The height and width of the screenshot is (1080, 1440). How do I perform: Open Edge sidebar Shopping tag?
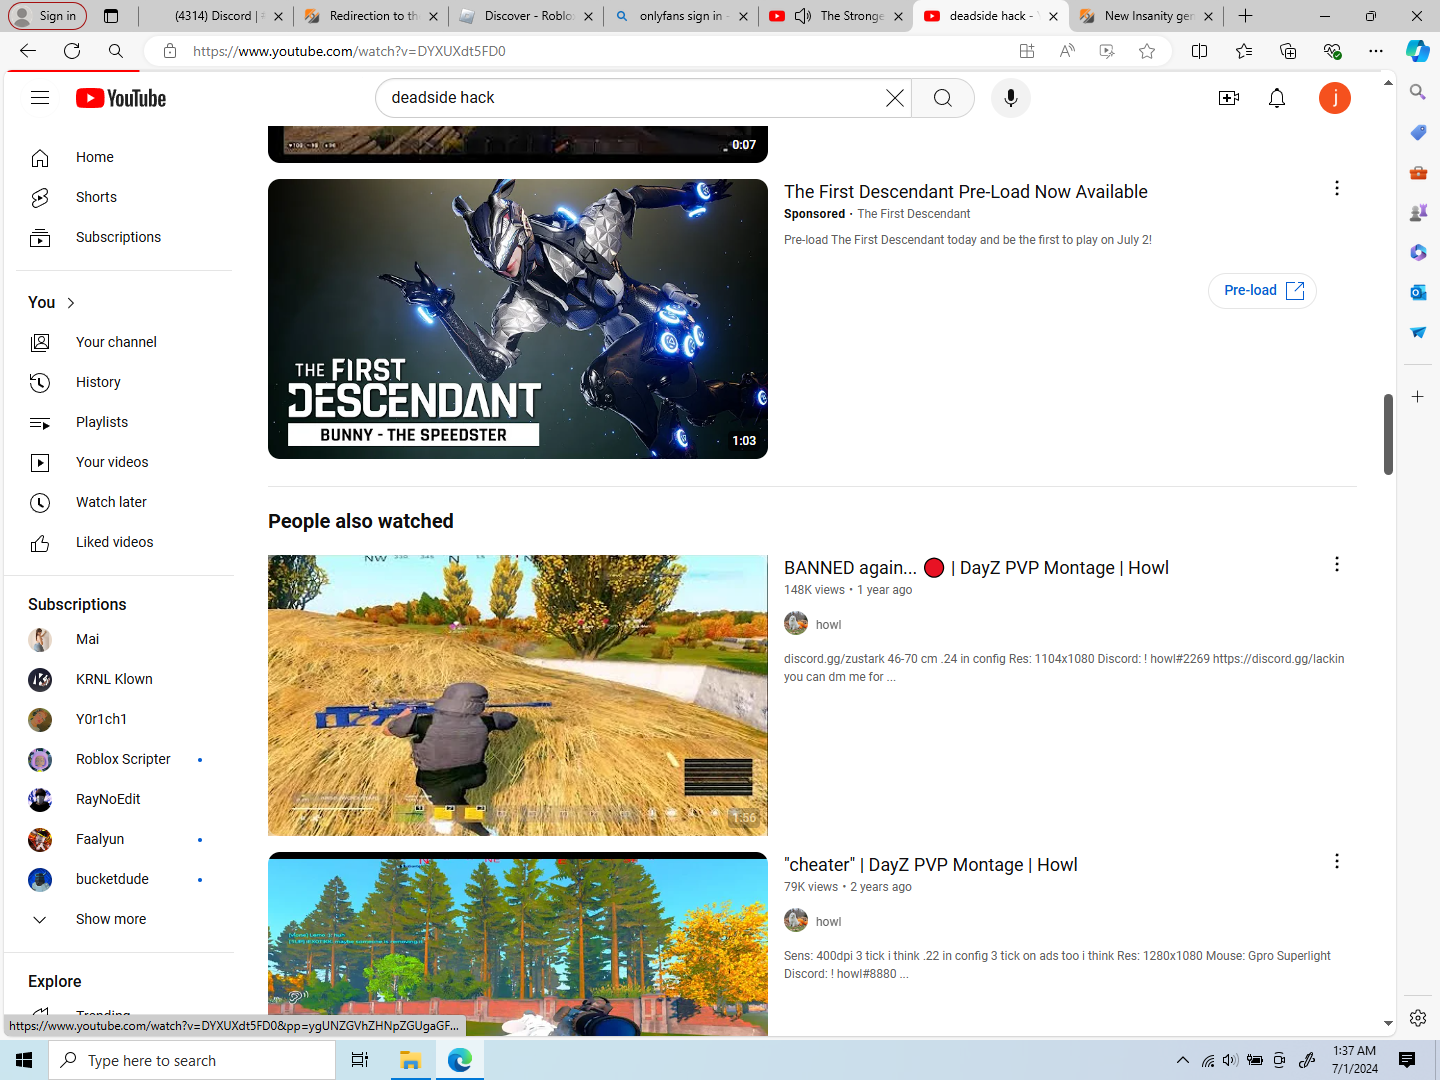coord(1418,132)
